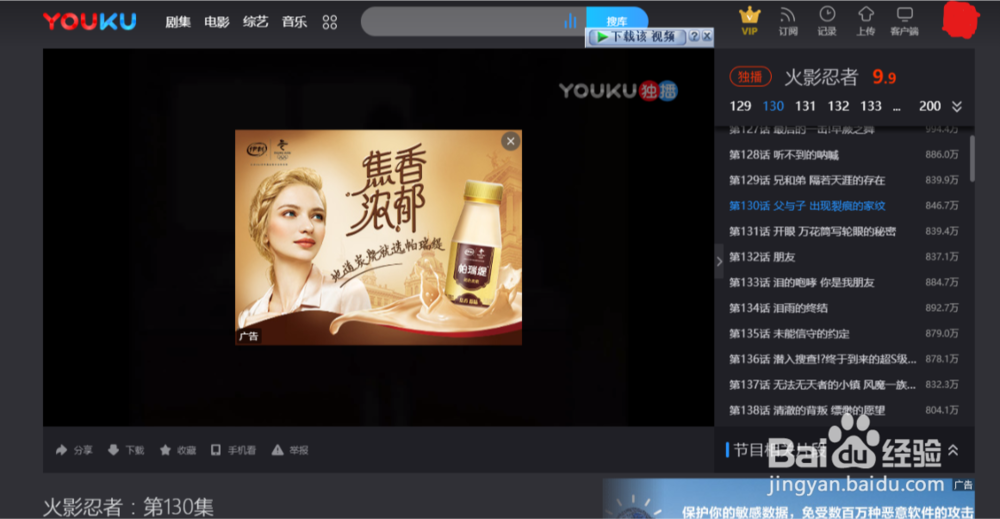
Task: Open the YOUKU logo home link
Action: pos(90,22)
